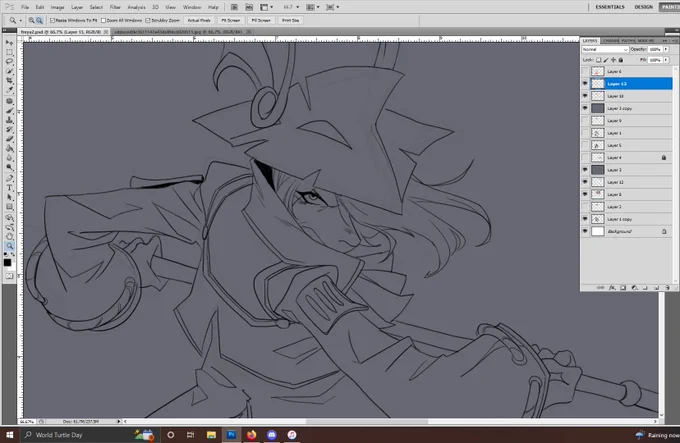Click Print Size button

(x=291, y=20)
